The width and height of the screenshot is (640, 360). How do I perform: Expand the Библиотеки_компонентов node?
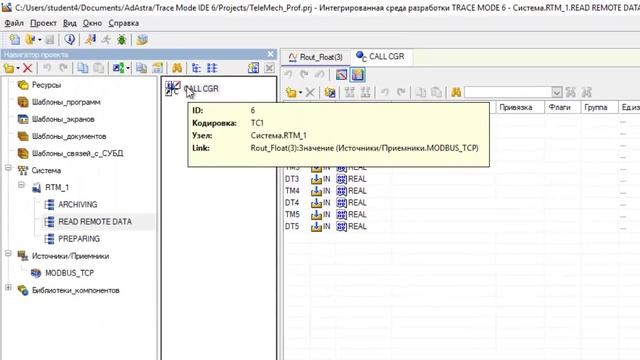pyautogui.click(x=8, y=288)
